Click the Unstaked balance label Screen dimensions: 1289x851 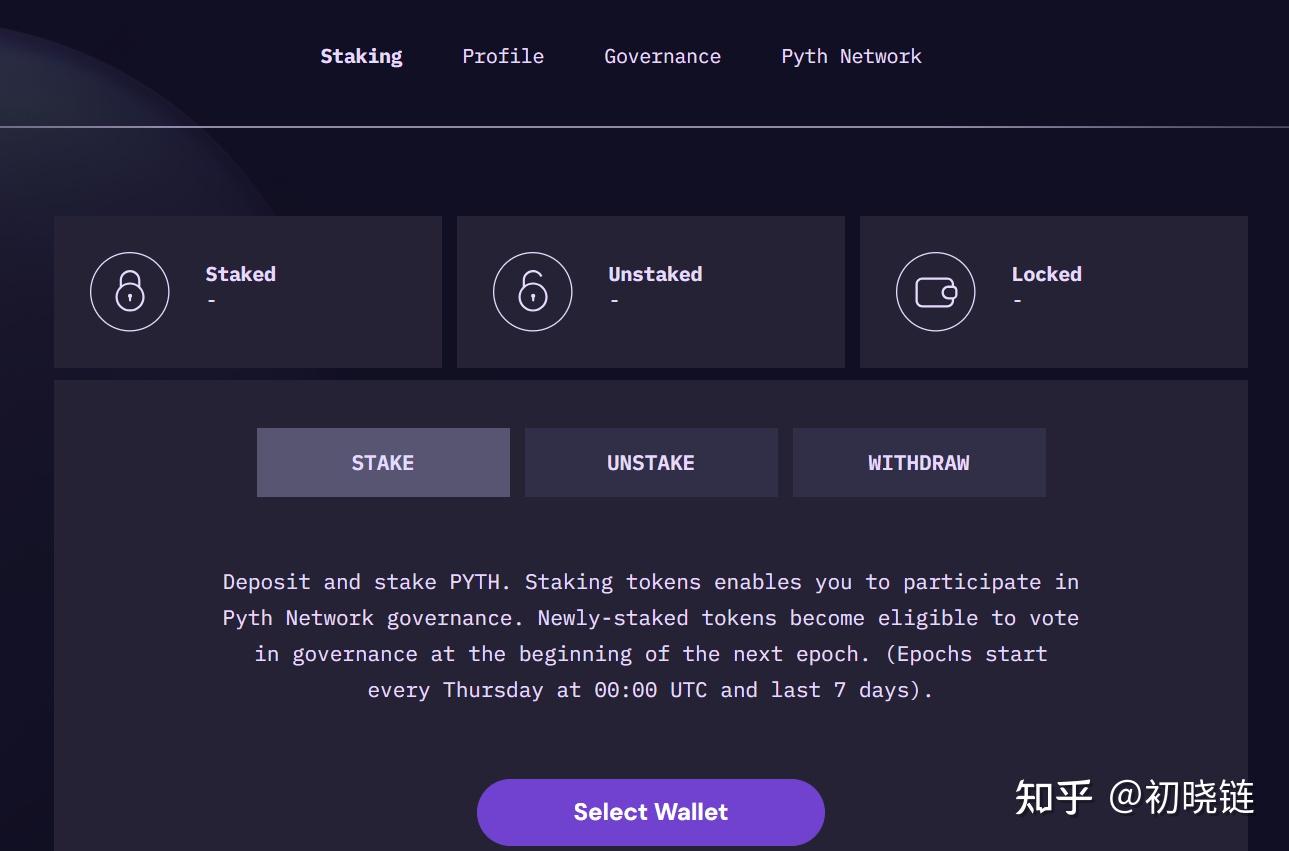655,274
